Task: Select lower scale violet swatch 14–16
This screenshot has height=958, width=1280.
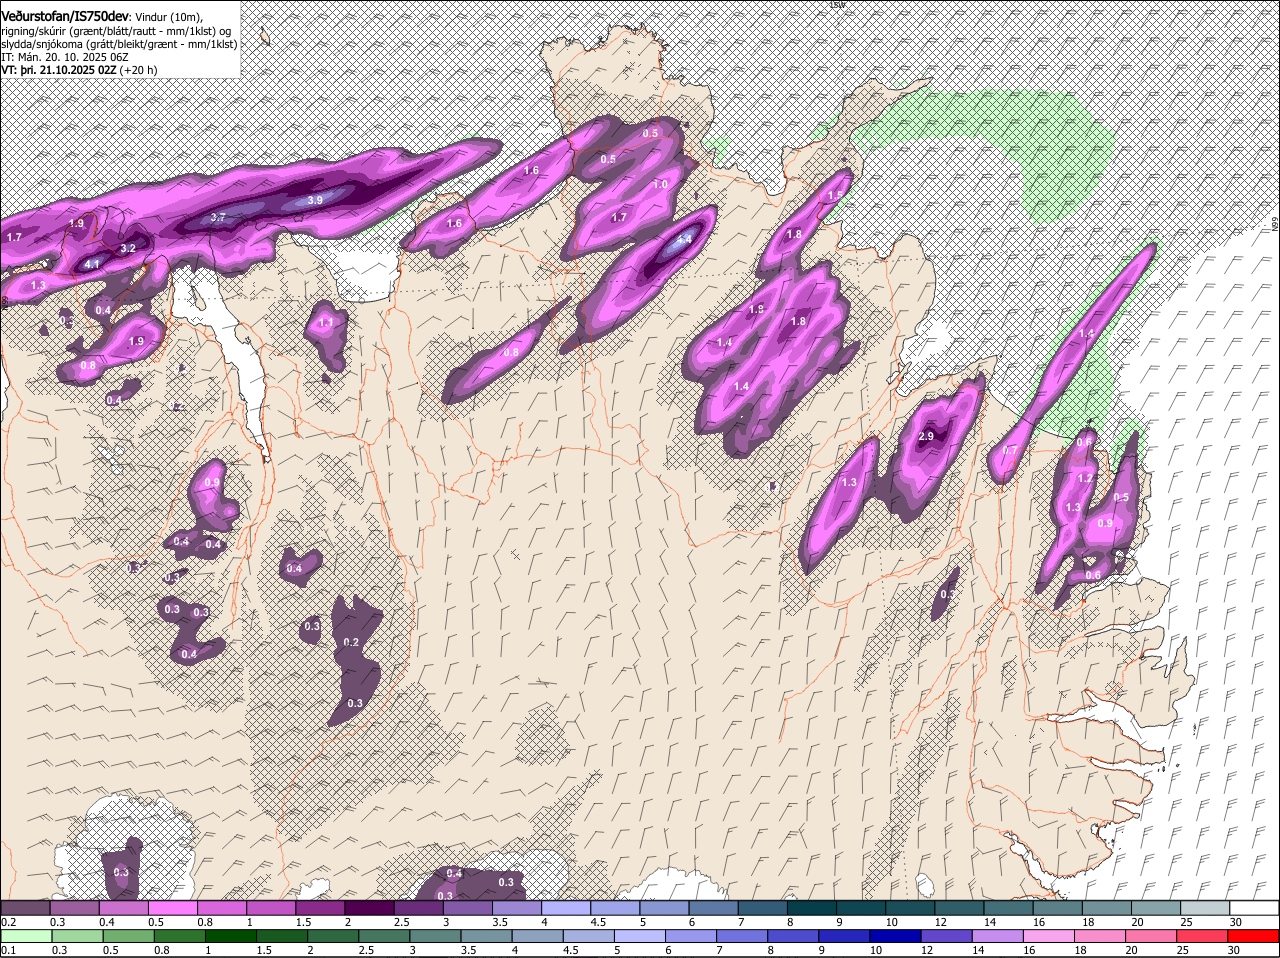Action: click(x=999, y=936)
